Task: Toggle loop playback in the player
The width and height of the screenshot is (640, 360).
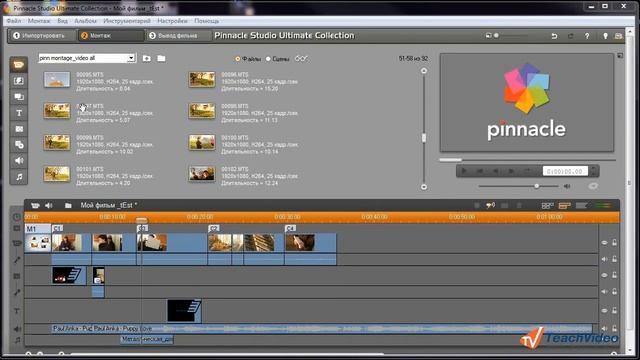Action: pyautogui.click(x=527, y=171)
